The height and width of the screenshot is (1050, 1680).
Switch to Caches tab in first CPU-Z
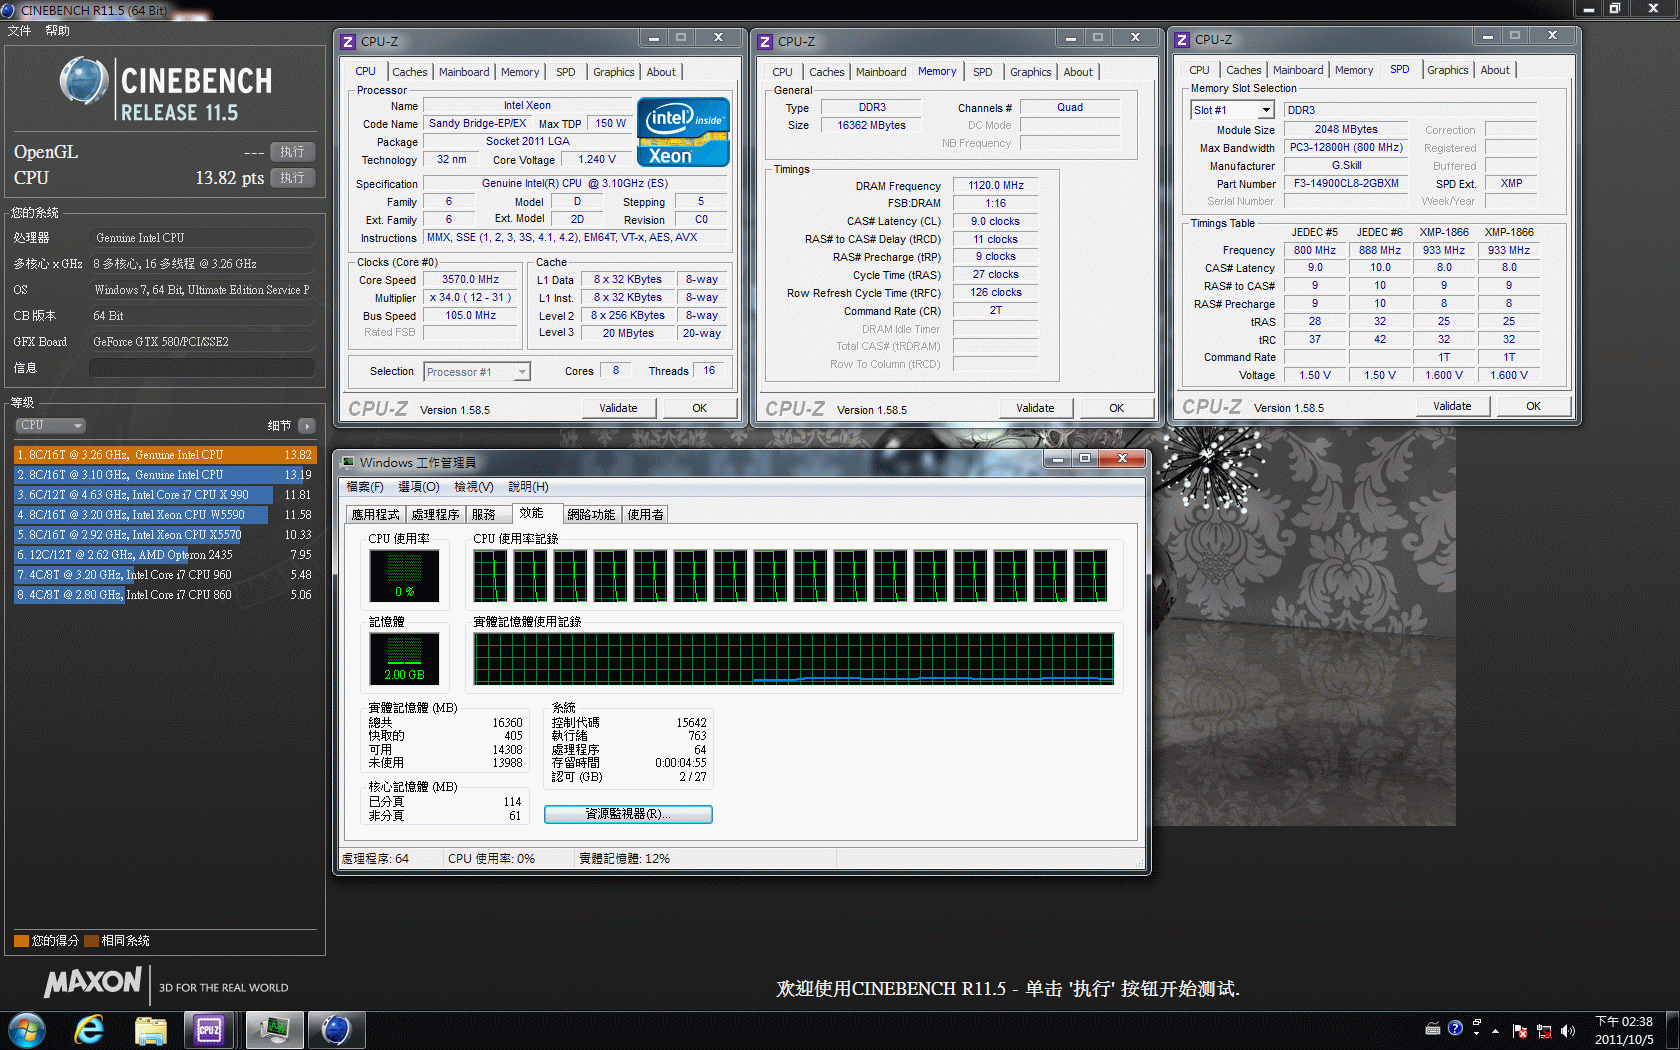[409, 72]
